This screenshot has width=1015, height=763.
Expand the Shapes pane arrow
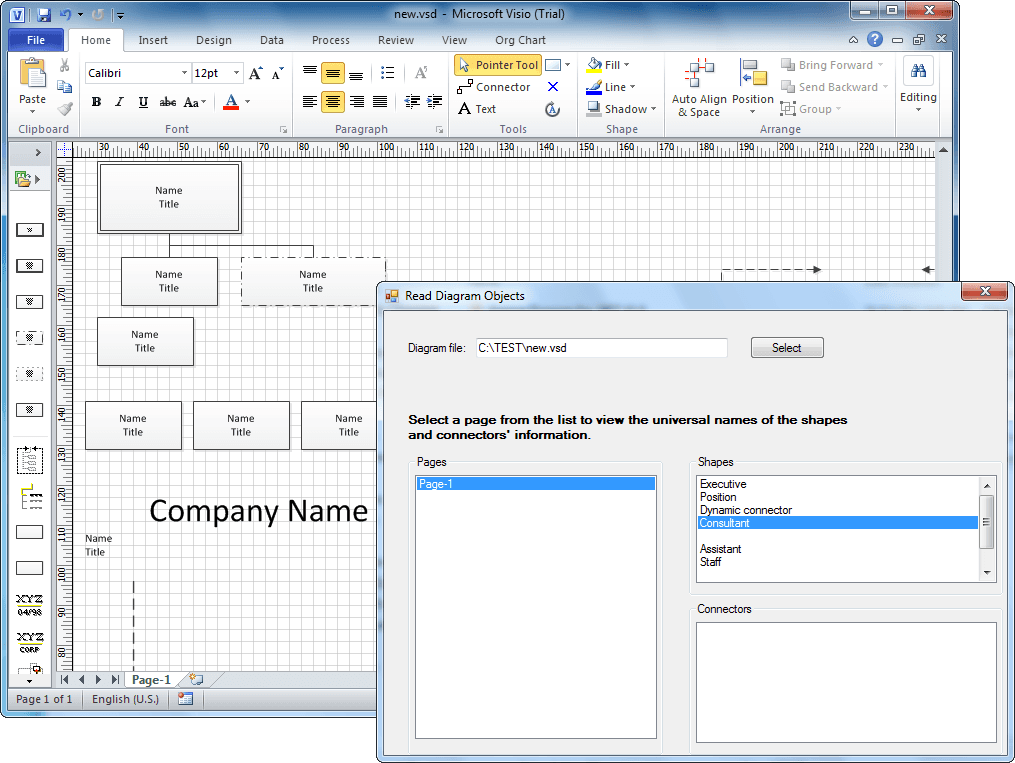(38, 153)
